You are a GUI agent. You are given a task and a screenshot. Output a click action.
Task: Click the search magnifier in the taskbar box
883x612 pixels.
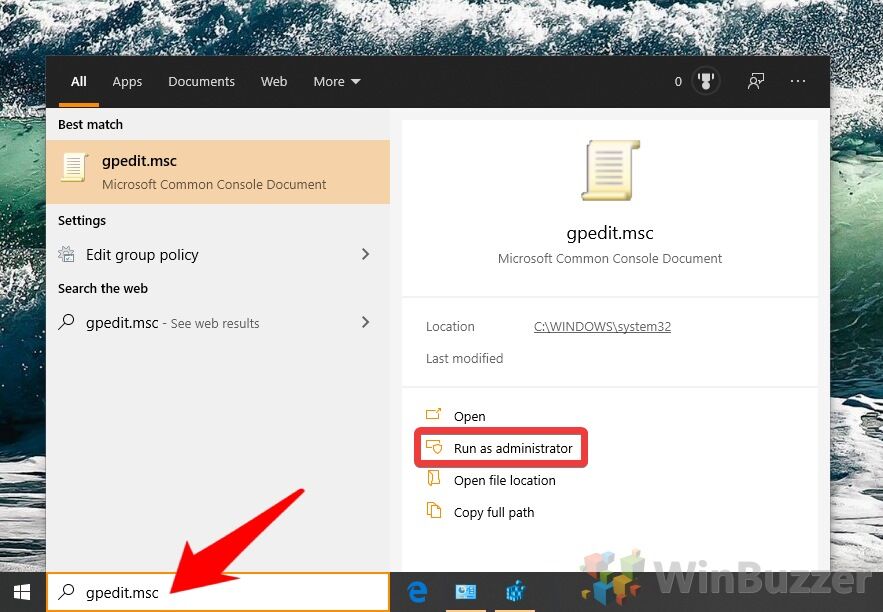click(66, 592)
